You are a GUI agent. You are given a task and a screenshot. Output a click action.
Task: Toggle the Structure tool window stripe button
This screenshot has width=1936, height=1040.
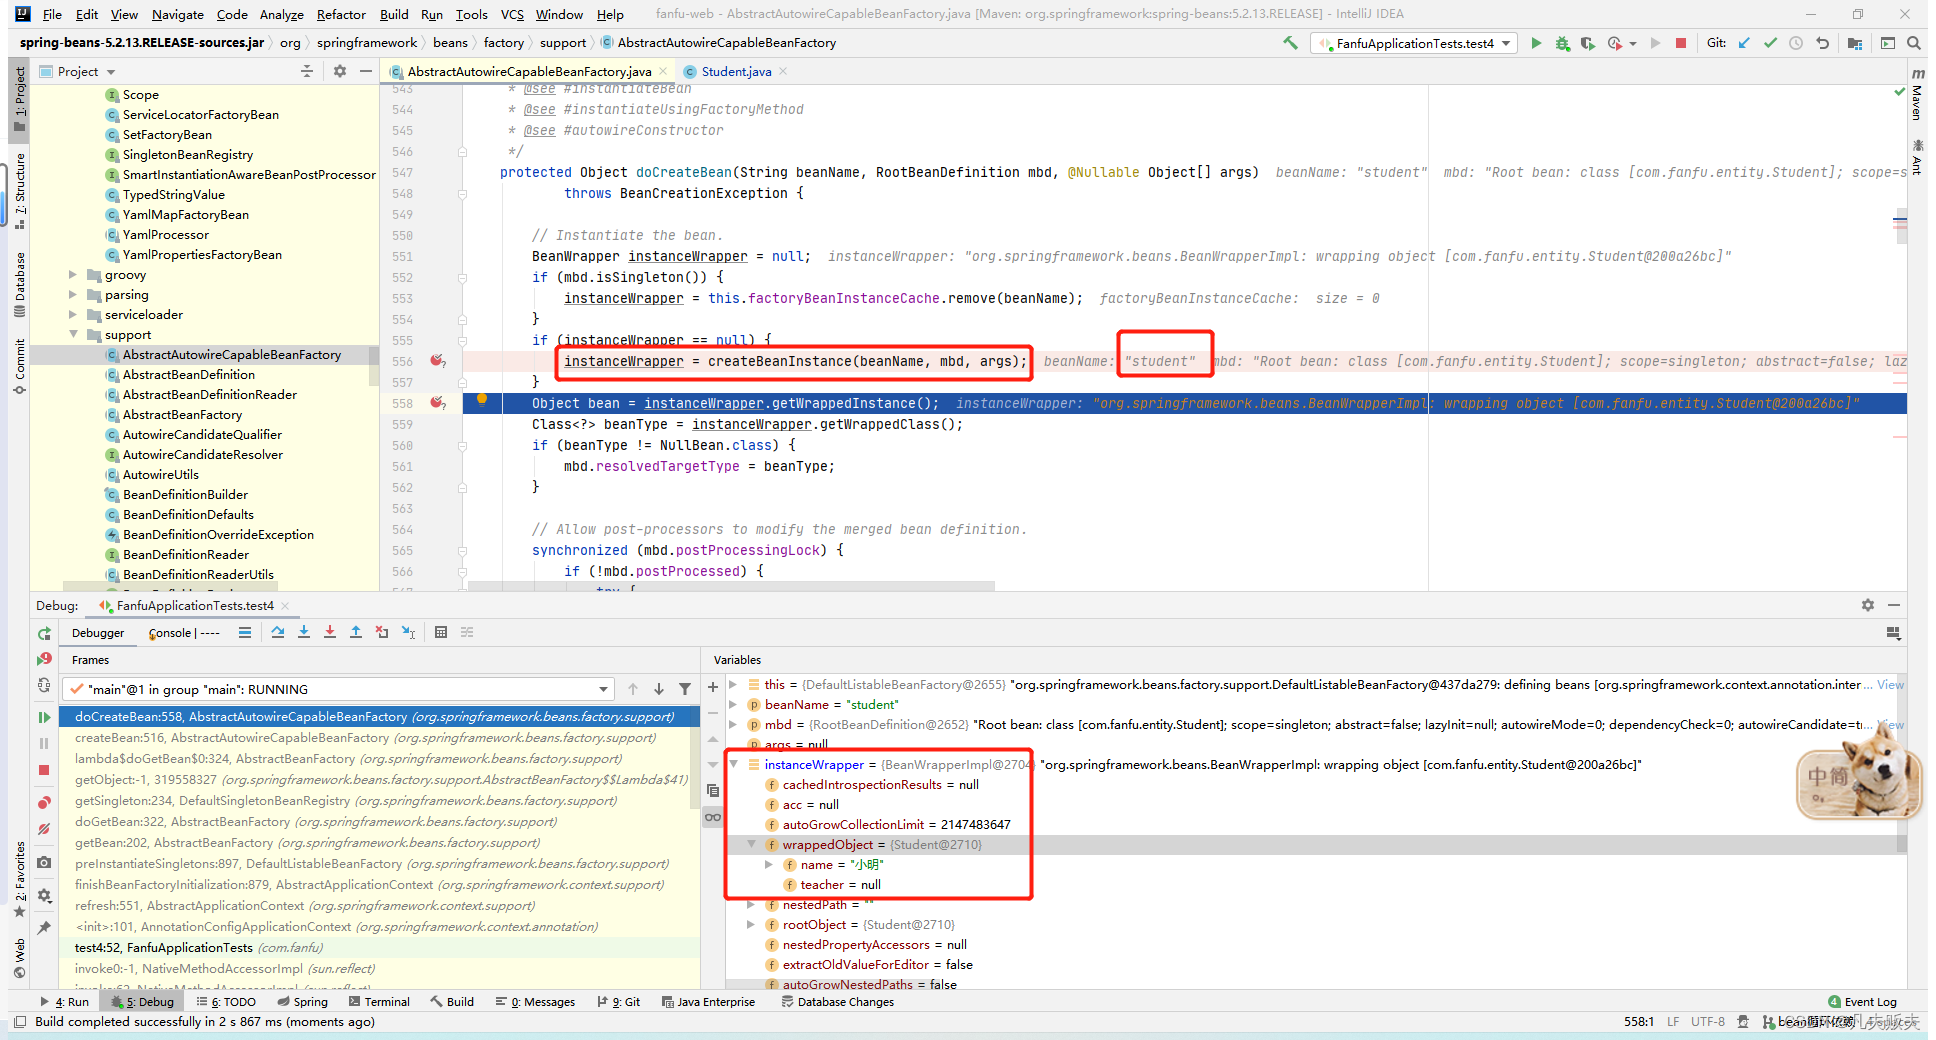[x=19, y=189]
